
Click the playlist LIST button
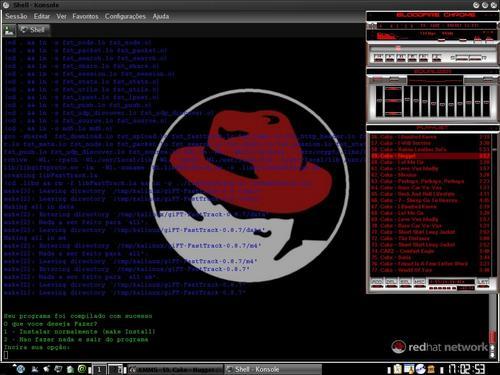tap(483, 283)
